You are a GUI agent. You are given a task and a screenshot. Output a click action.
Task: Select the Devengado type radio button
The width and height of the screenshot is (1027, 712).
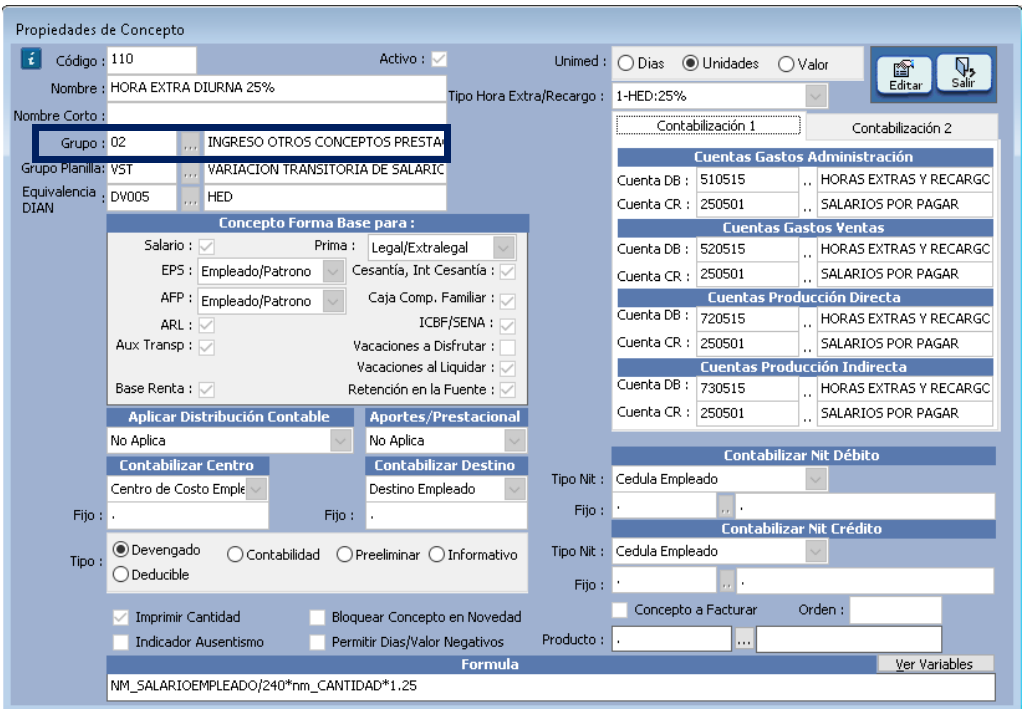pos(121,550)
